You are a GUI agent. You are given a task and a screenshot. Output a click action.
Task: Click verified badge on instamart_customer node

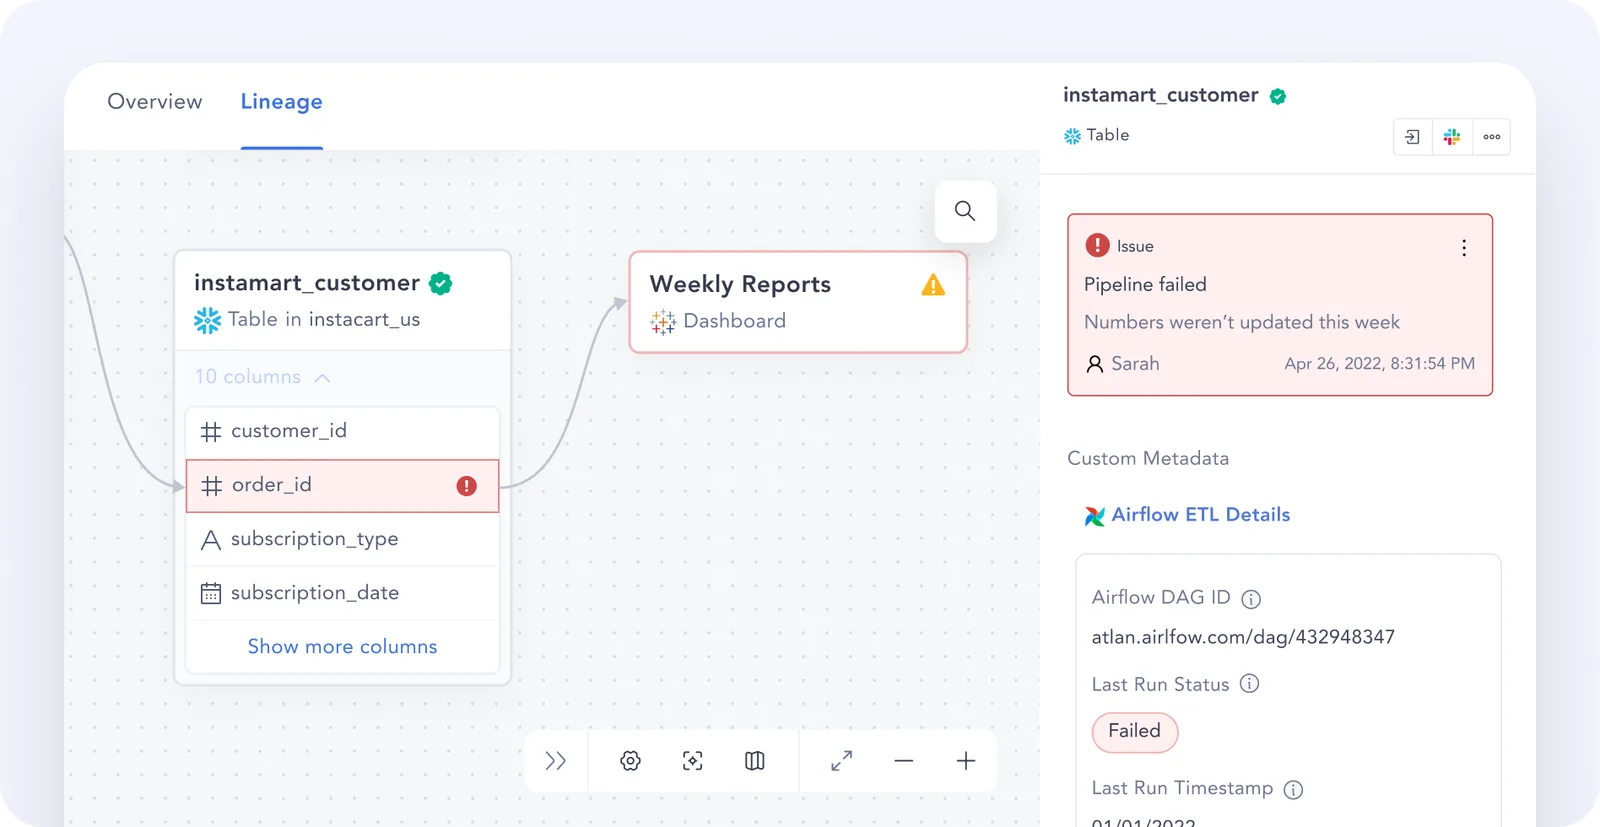pos(441,284)
